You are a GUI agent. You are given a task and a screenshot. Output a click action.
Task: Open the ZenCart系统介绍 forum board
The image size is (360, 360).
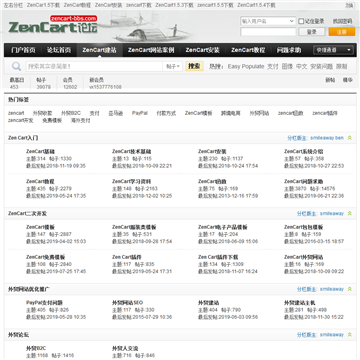[304, 151]
